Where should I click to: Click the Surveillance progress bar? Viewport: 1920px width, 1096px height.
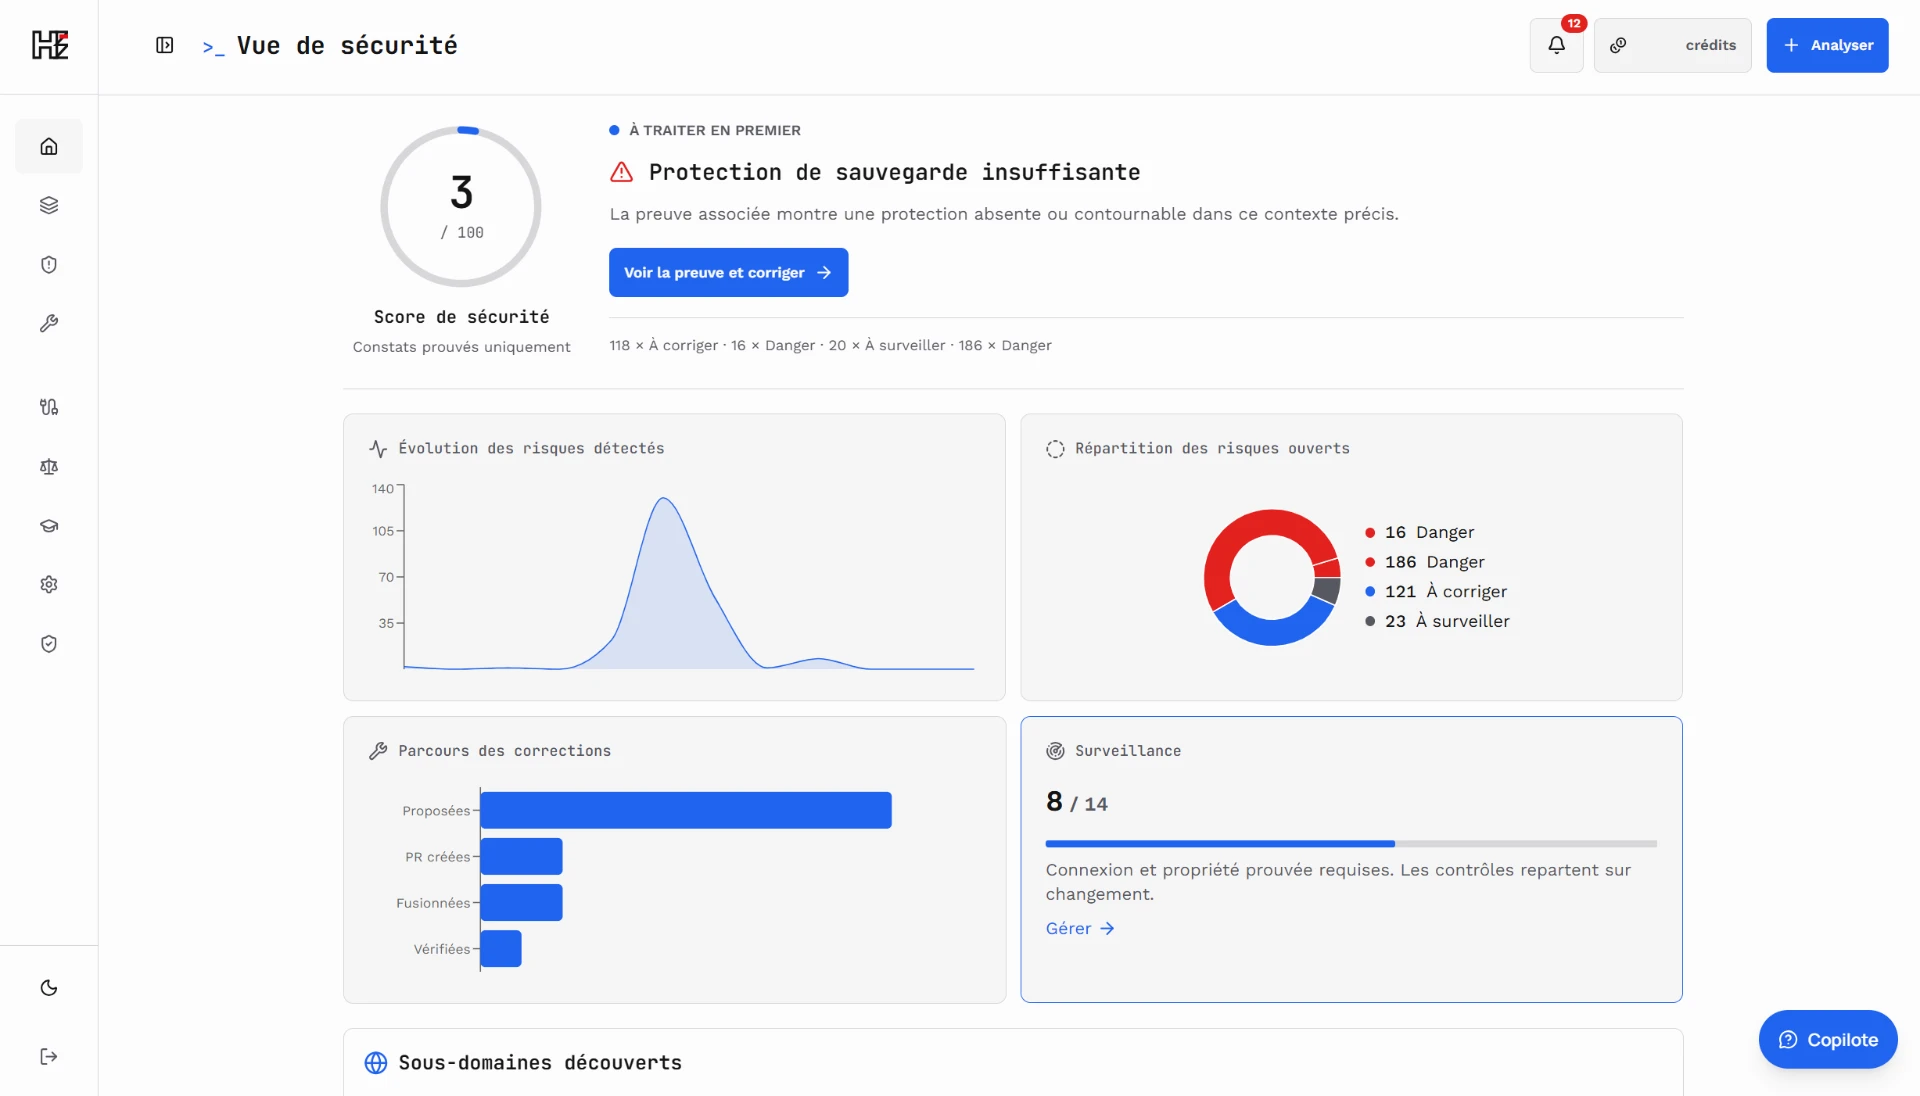click(1351, 844)
